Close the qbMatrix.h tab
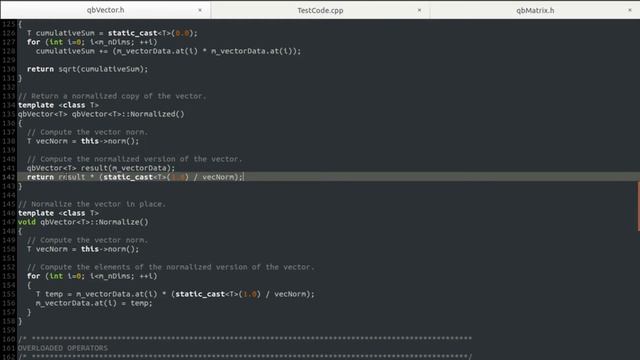The width and height of the screenshot is (640, 360). coord(630,10)
